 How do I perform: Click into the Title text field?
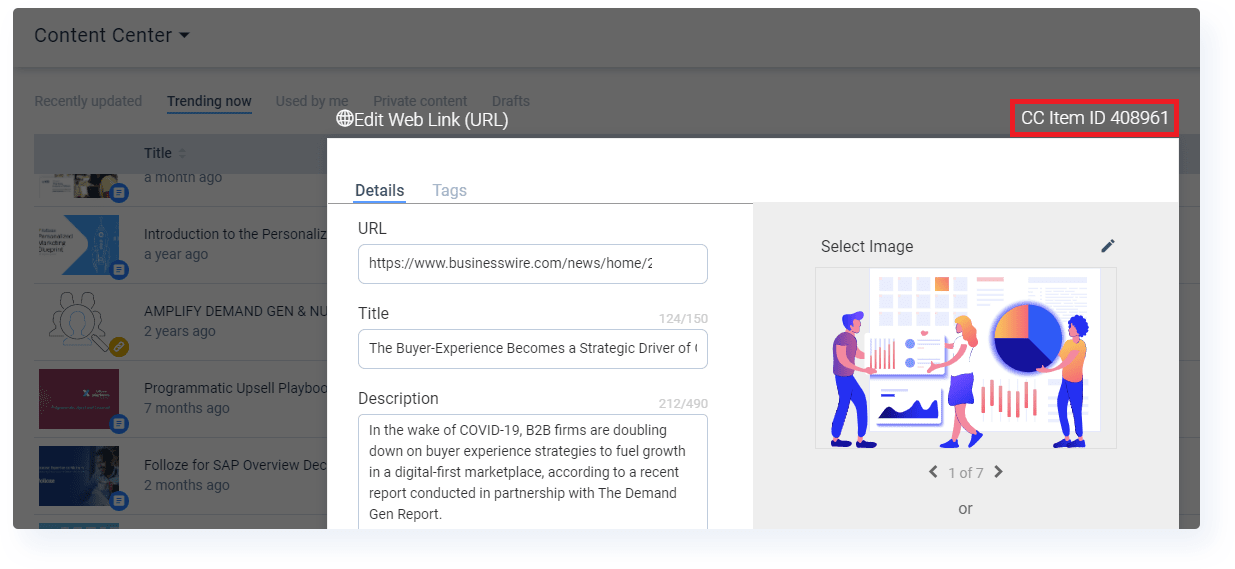click(532, 349)
